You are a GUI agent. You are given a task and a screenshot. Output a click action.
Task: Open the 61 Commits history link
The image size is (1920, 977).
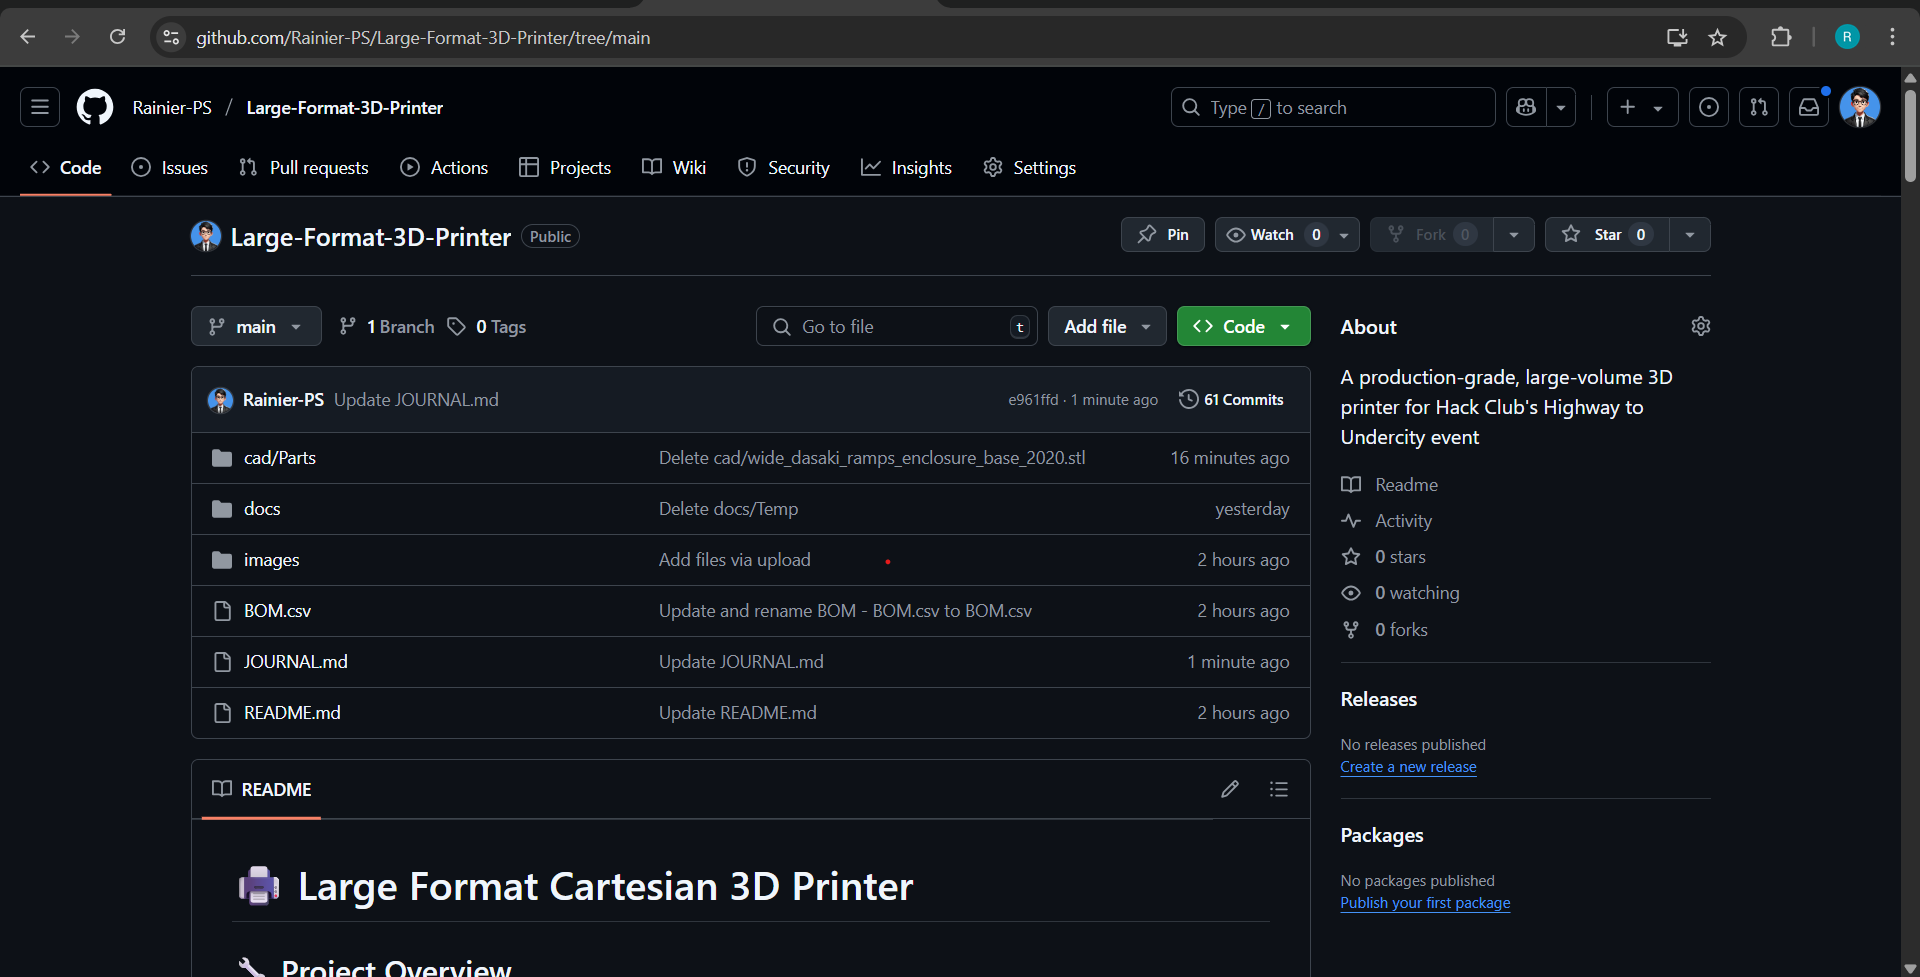[1232, 399]
